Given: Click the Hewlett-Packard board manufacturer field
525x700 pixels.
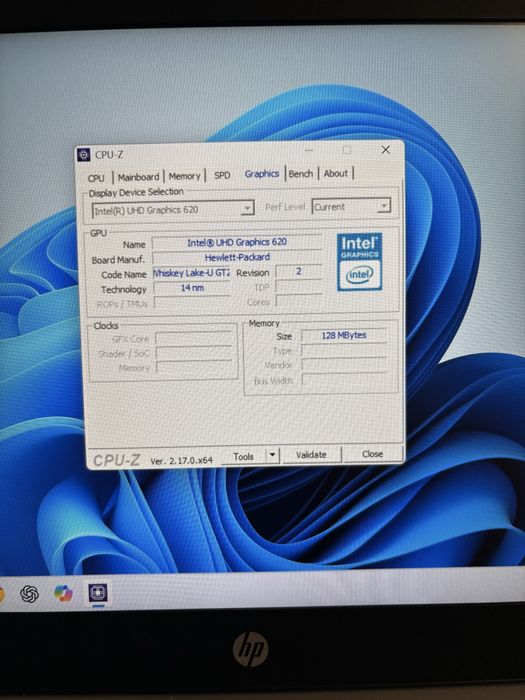Looking at the screenshot, I should (x=237, y=257).
